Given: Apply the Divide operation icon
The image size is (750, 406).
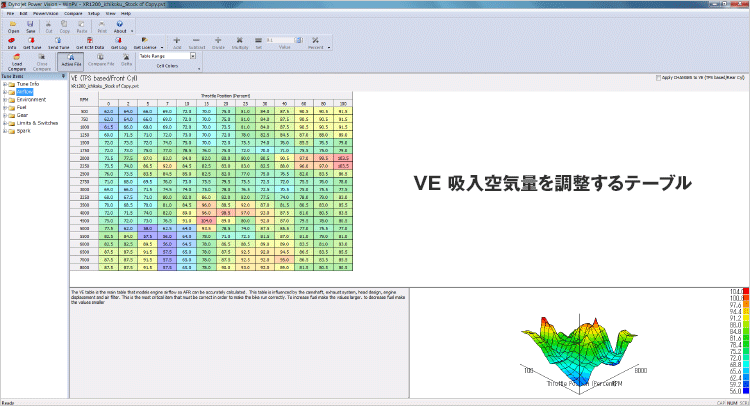Looking at the screenshot, I should [x=218, y=41].
